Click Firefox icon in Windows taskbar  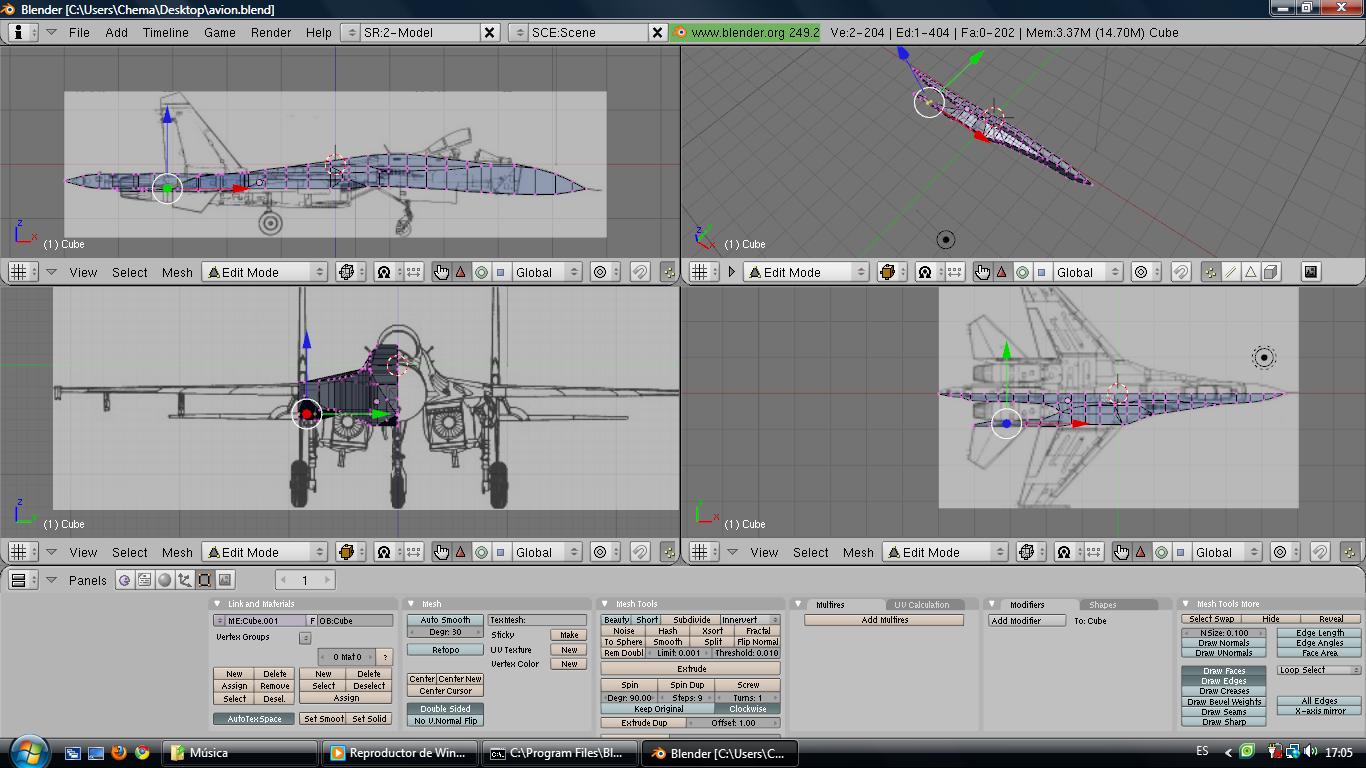click(119, 752)
